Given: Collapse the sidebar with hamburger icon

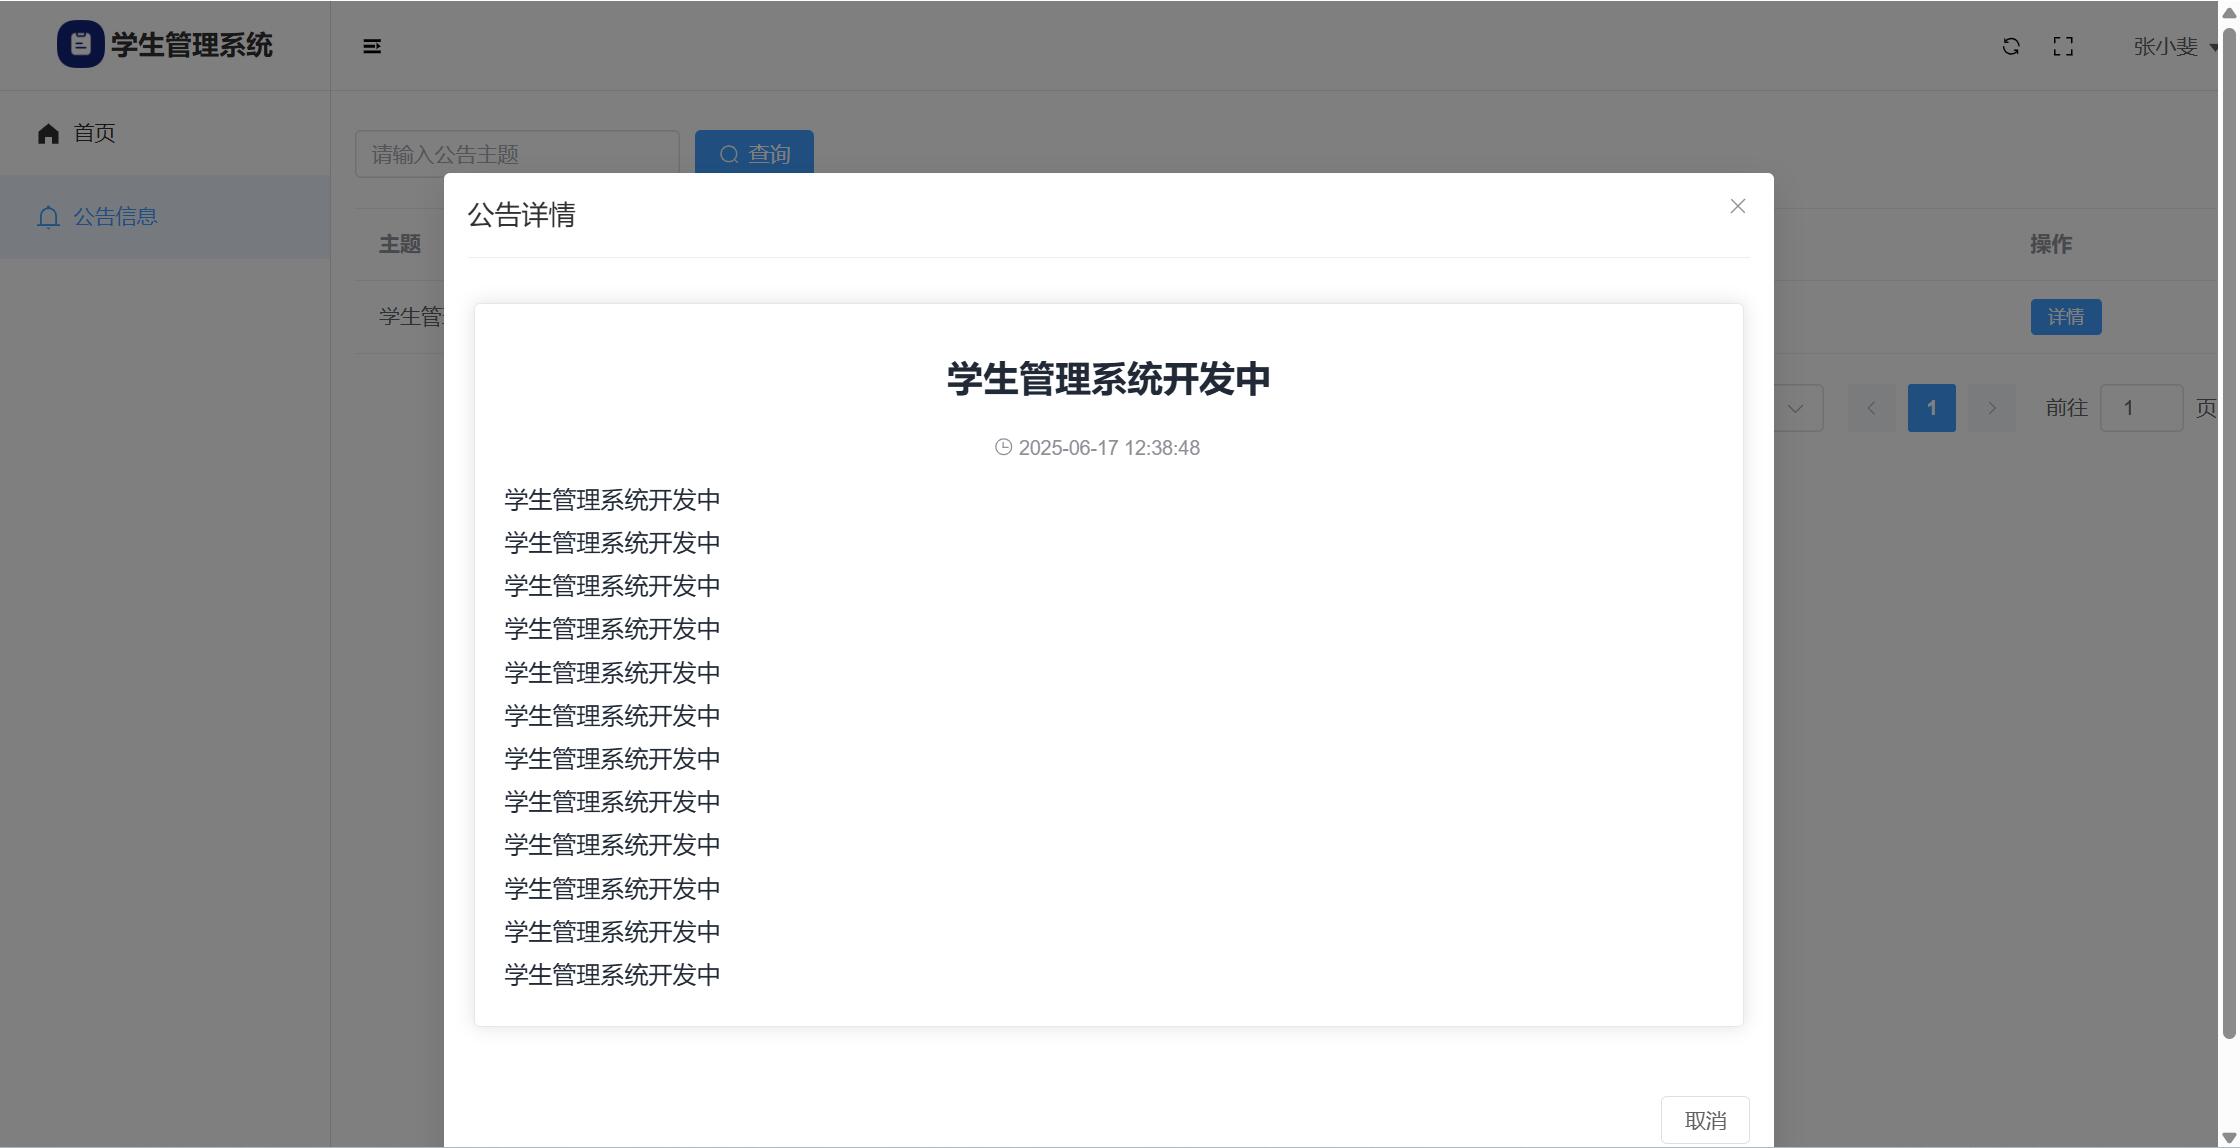Looking at the screenshot, I should click(371, 46).
